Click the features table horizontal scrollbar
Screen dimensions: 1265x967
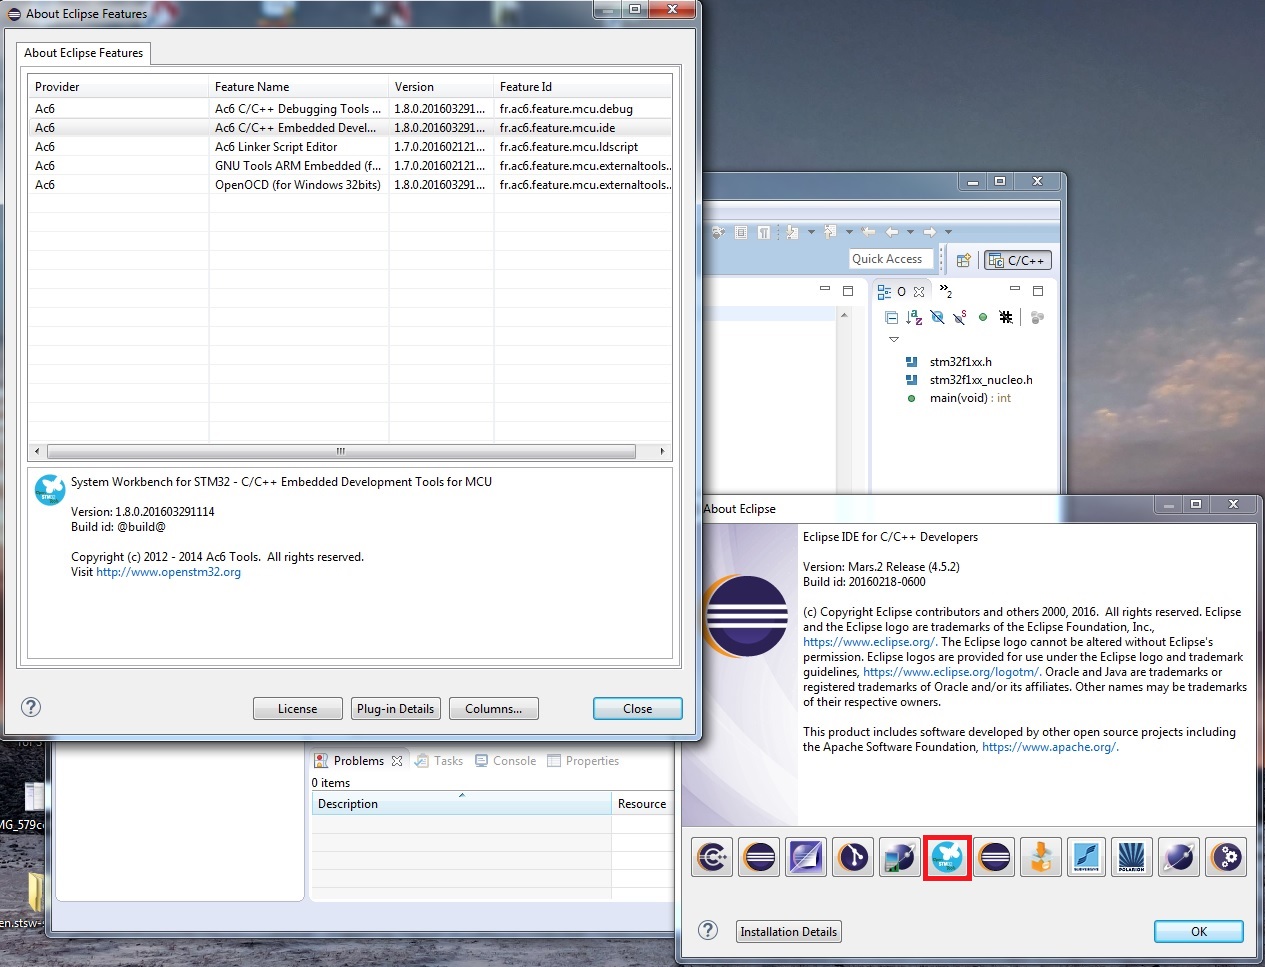(340, 451)
